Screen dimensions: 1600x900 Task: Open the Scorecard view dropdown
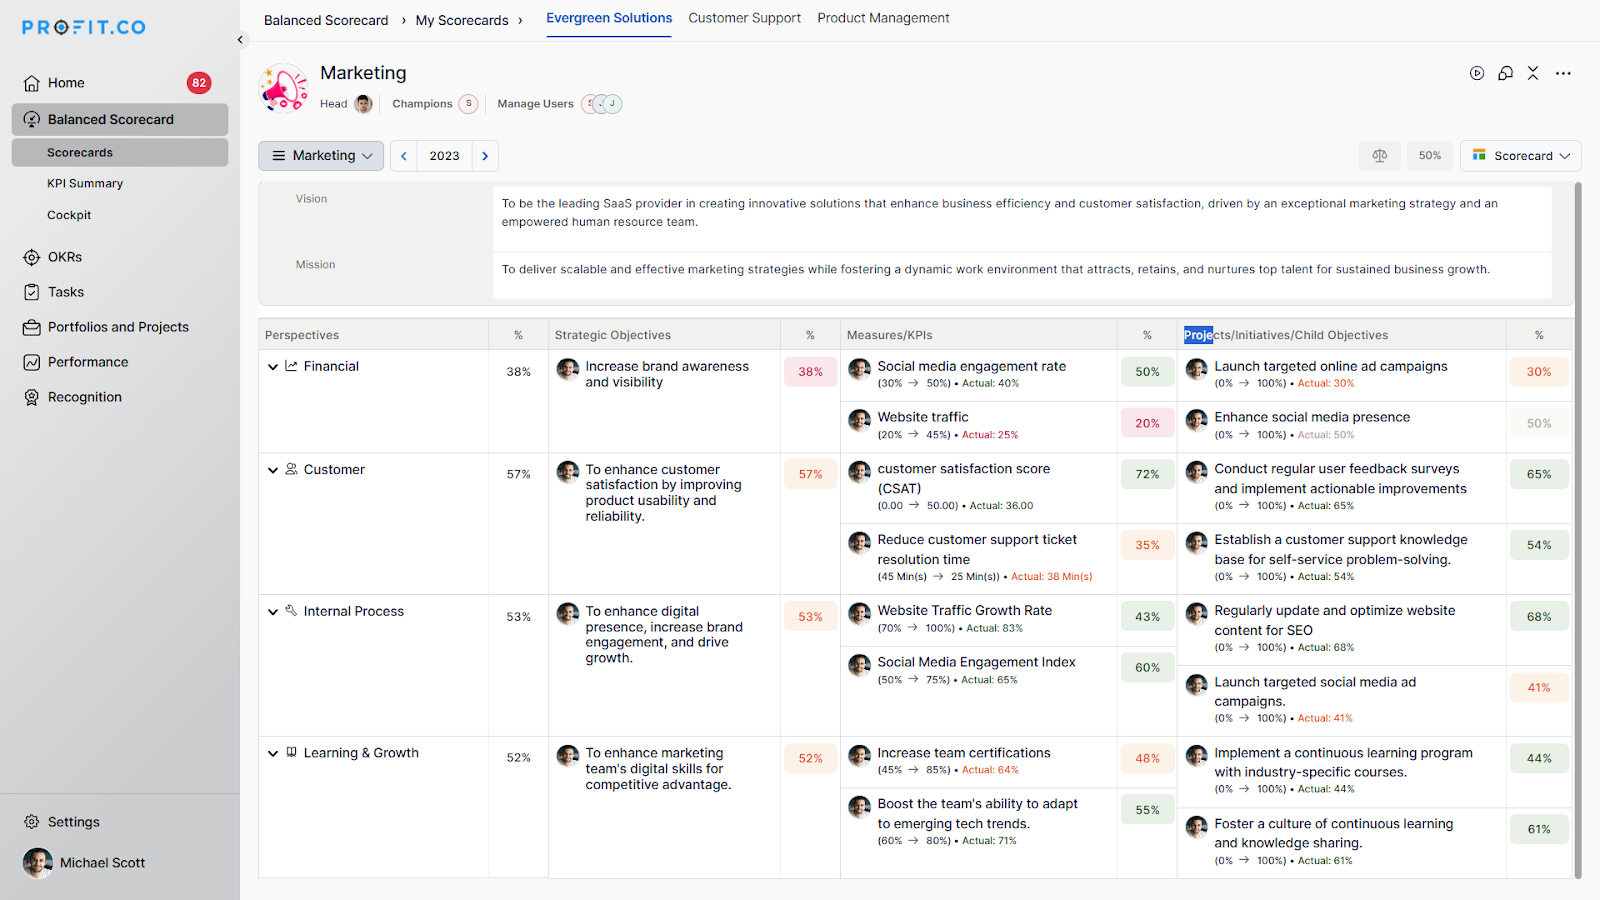click(1520, 156)
